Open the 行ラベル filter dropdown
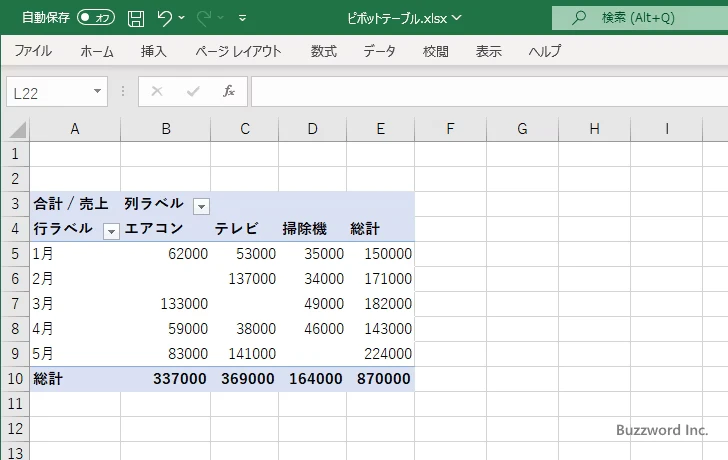728x460 pixels. [111, 231]
